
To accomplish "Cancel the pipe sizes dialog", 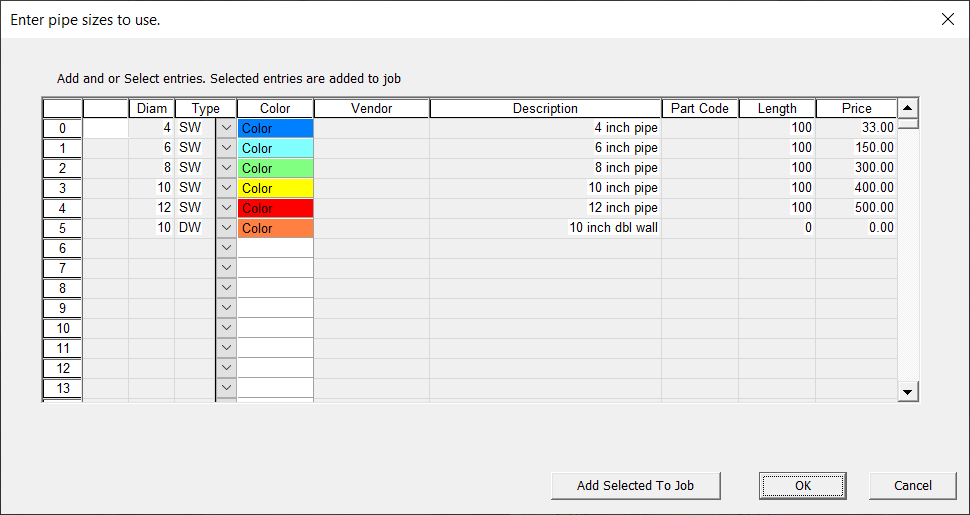I will tap(912, 485).
